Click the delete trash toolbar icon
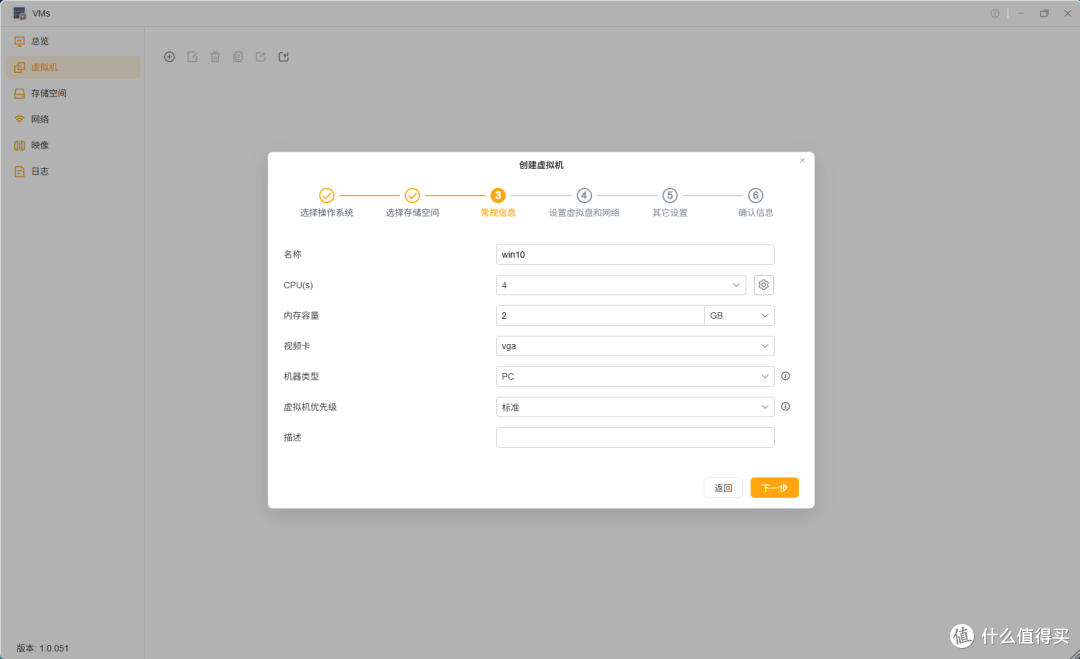The height and width of the screenshot is (659, 1080). pyautogui.click(x=215, y=57)
